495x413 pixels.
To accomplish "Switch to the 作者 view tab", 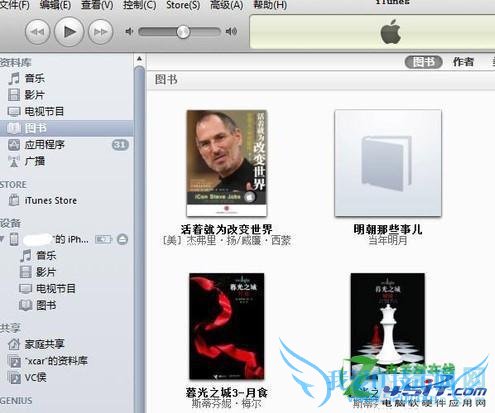I will point(463,62).
